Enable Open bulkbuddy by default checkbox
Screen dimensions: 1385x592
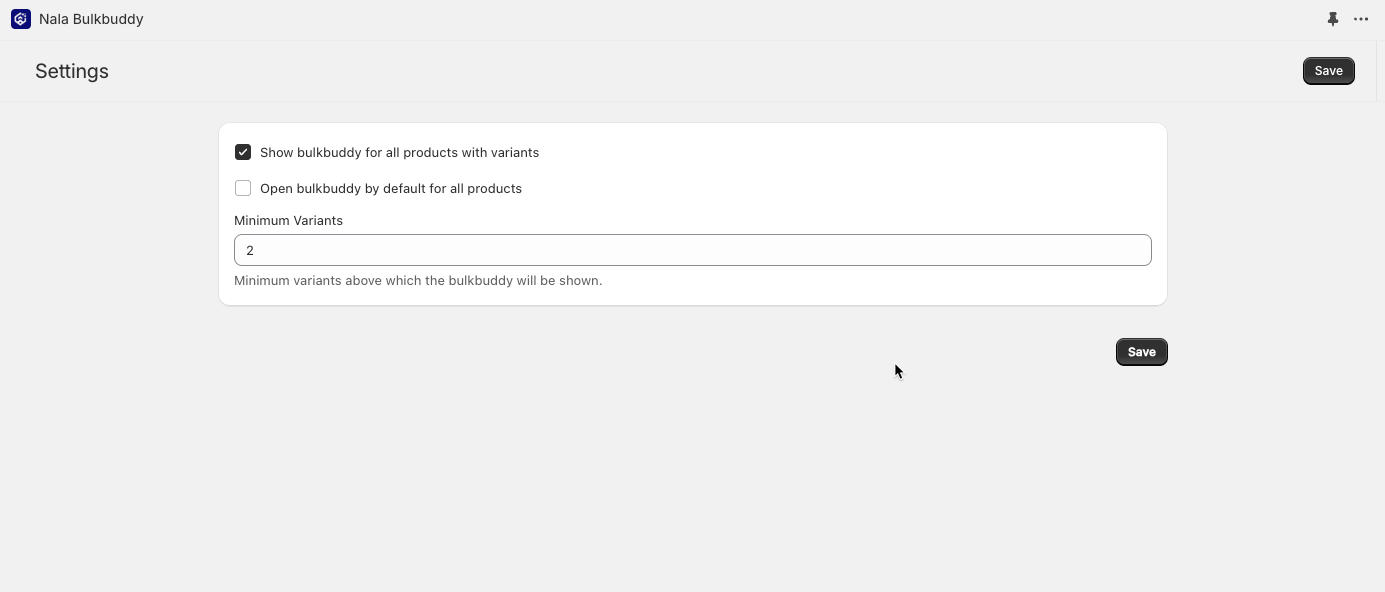pos(243,188)
